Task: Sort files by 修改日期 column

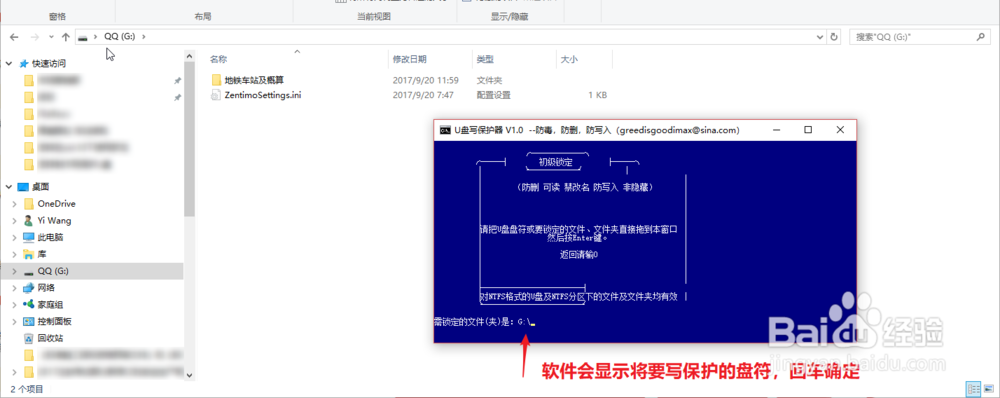Action: coord(409,59)
